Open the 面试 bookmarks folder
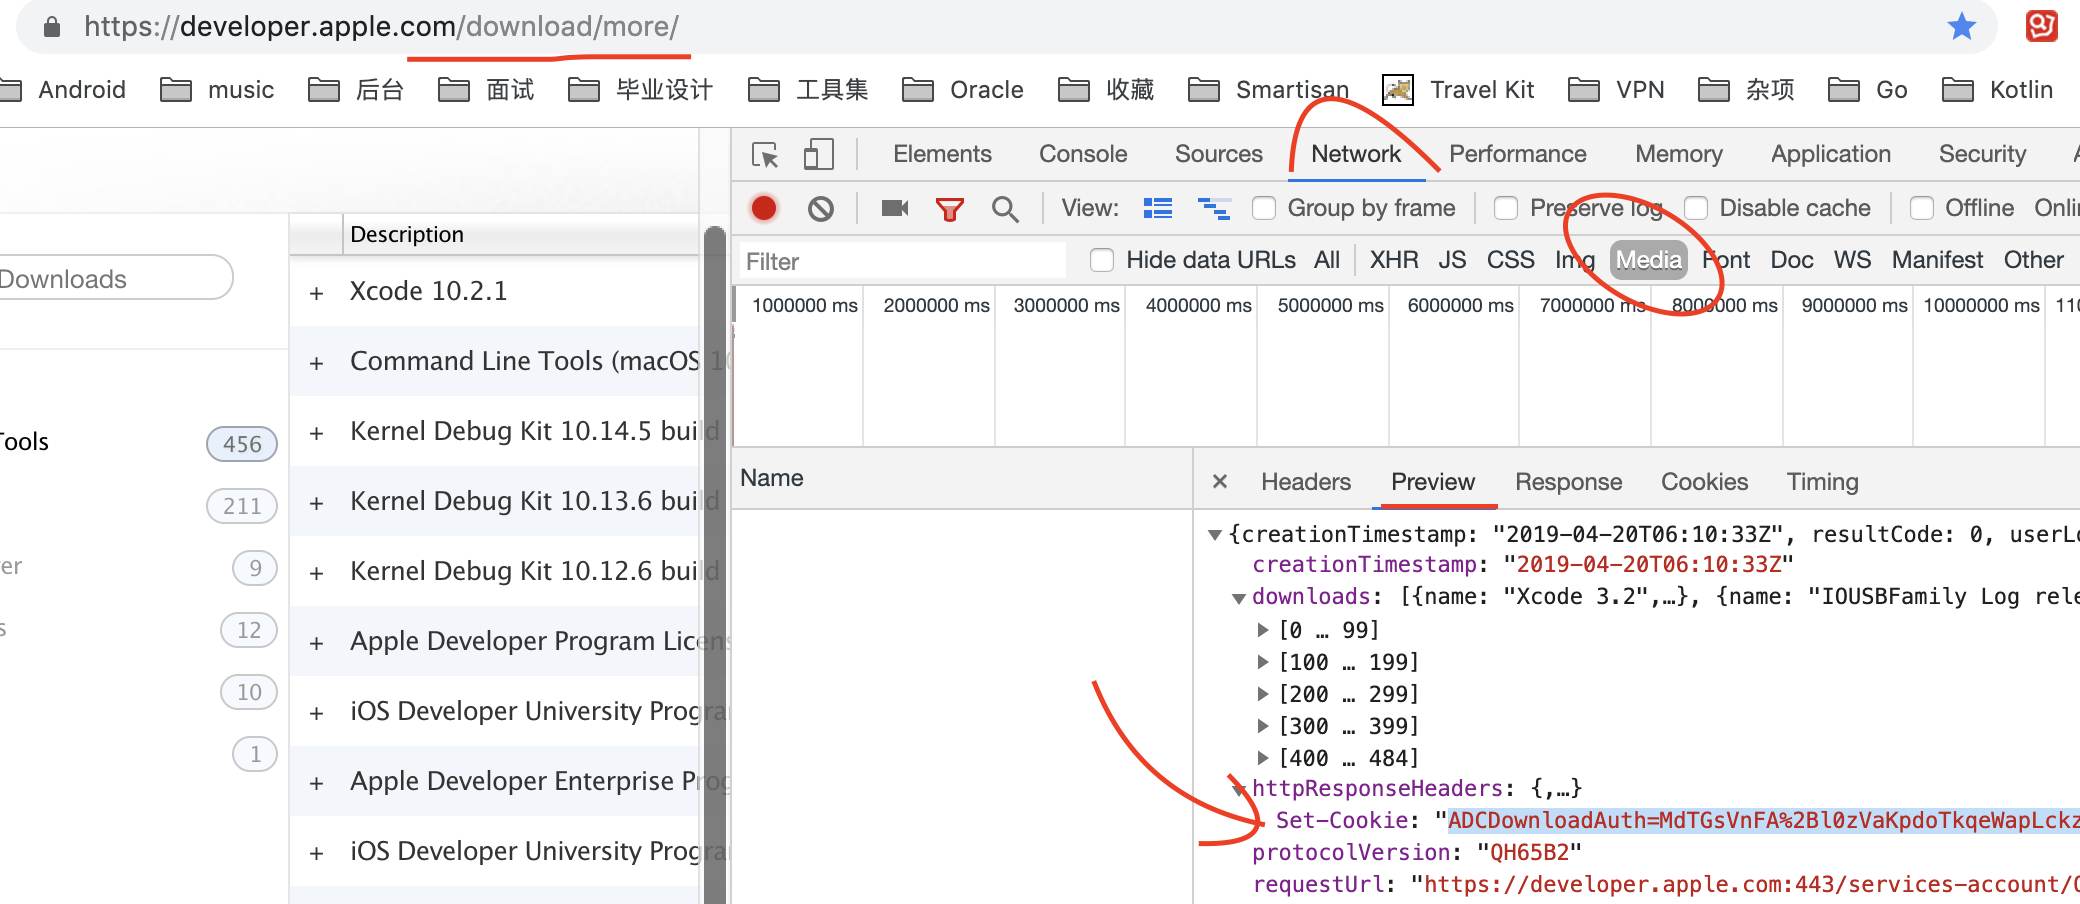 486,90
